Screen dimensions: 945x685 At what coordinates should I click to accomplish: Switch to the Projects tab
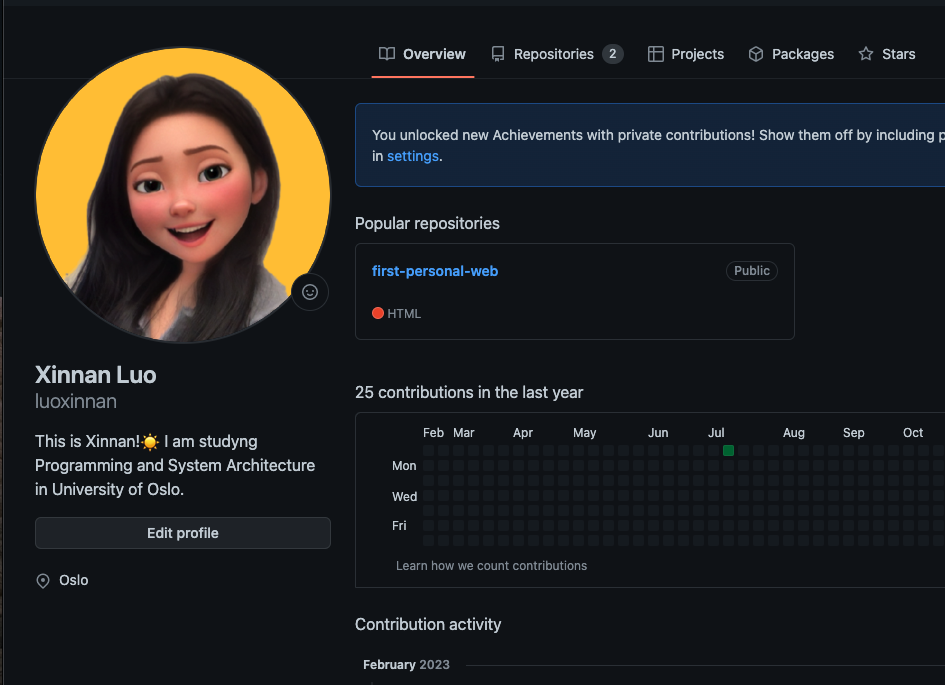pos(697,54)
